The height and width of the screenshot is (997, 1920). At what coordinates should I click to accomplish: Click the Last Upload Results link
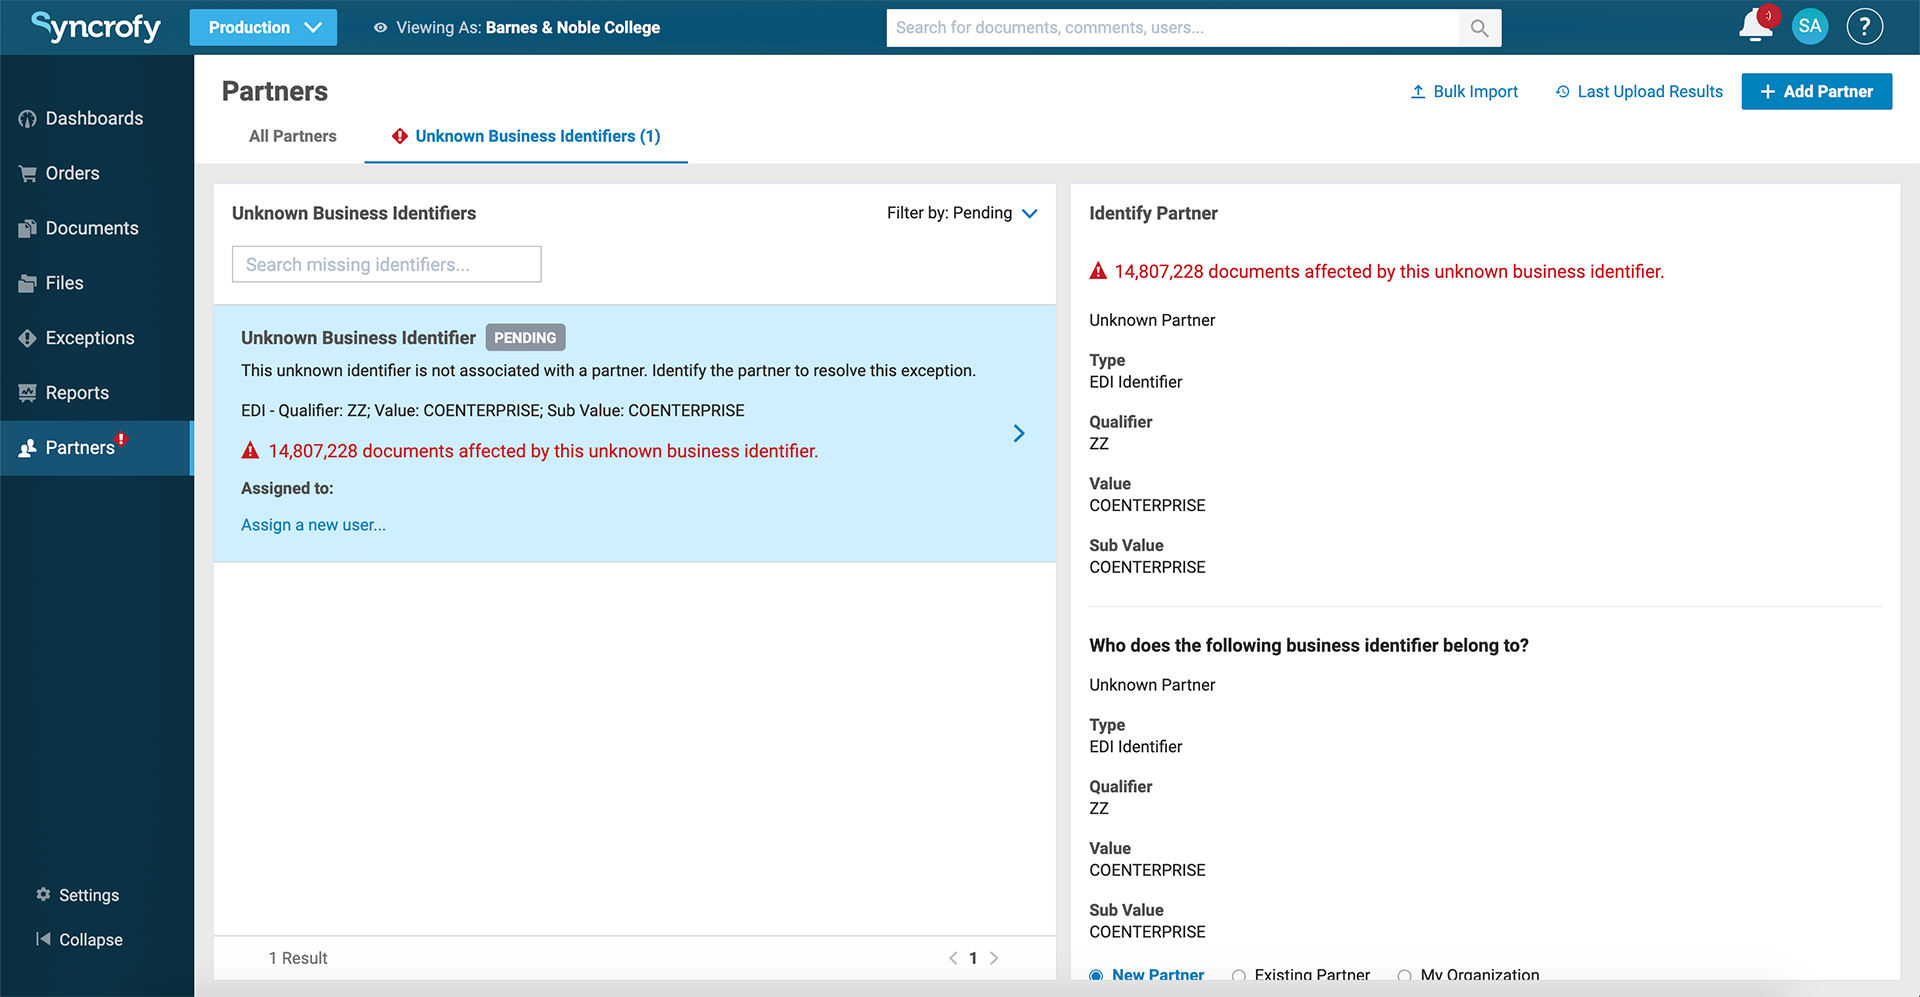pos(1639,91)
